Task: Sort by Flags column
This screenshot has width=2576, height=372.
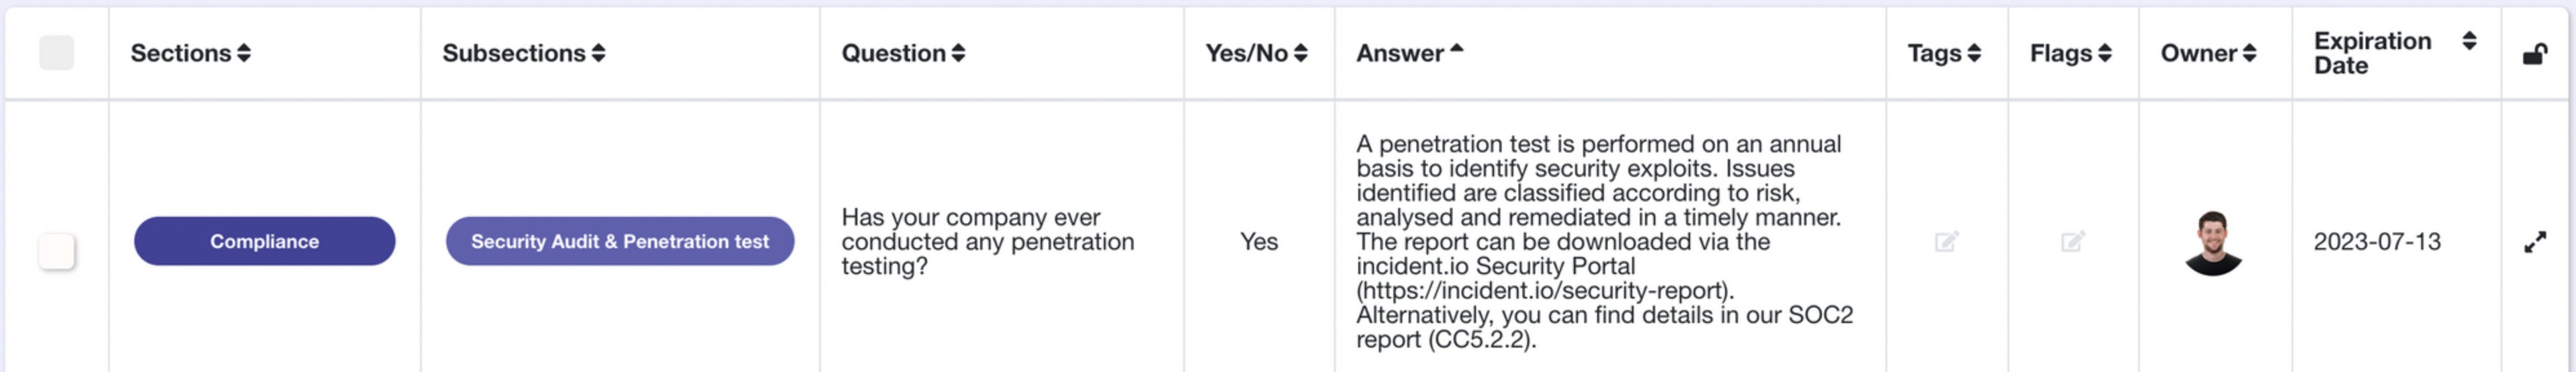Action: 2104,54
